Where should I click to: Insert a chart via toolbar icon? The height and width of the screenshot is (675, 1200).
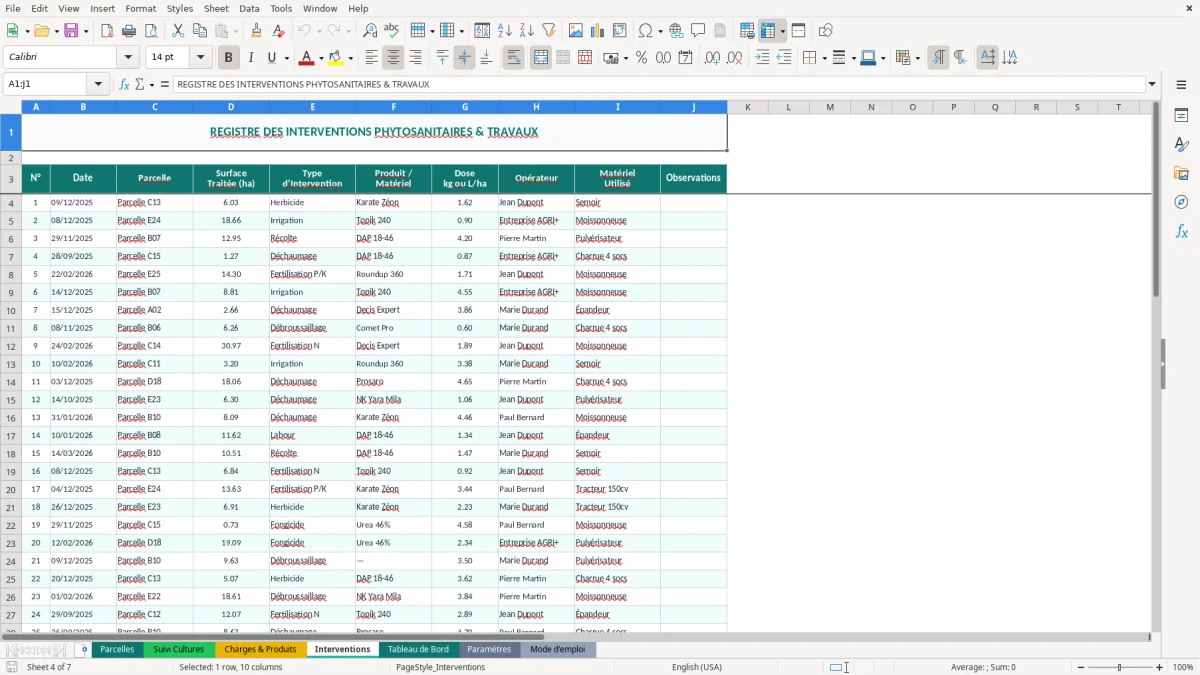coord(598,31)
